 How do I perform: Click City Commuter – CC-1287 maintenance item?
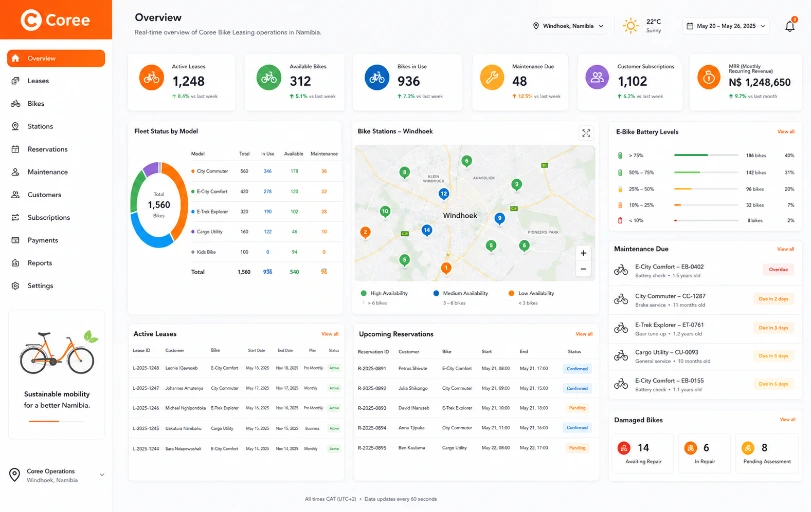[705, 300]
